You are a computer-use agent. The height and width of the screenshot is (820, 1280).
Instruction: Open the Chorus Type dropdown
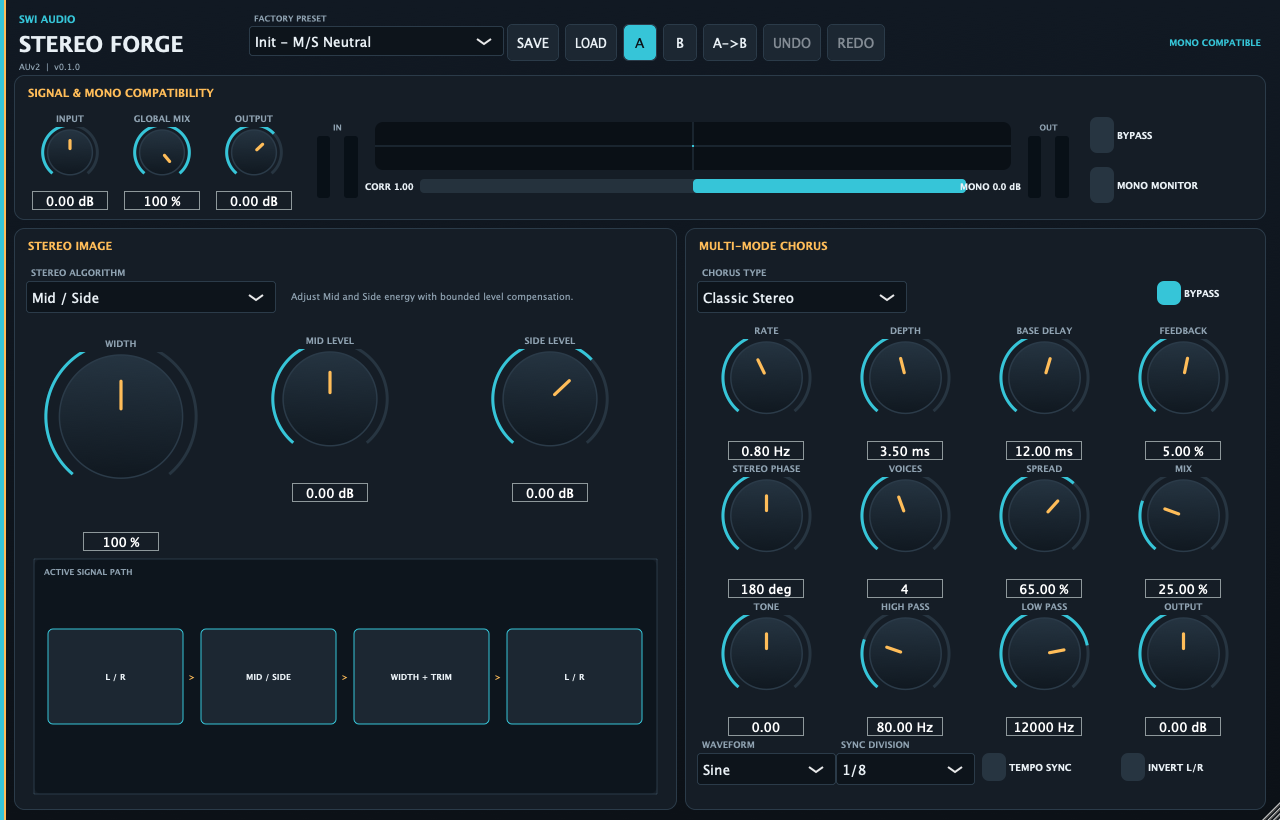click(x=802, y=297)
